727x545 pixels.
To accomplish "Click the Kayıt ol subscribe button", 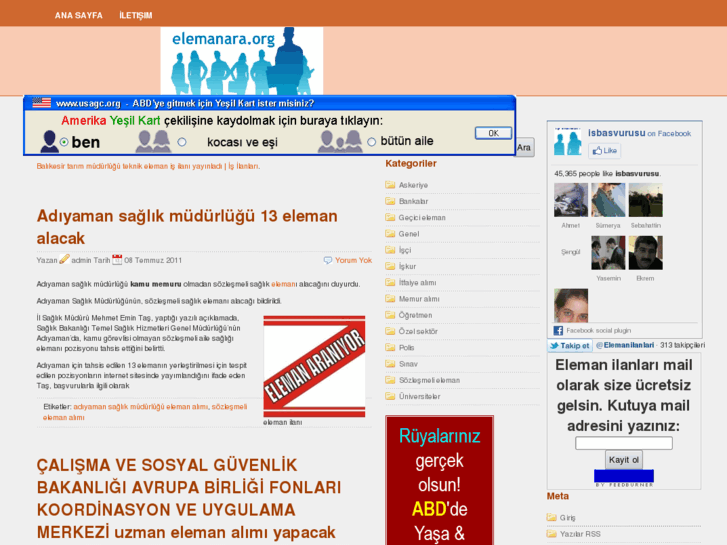I will [624, 460].
